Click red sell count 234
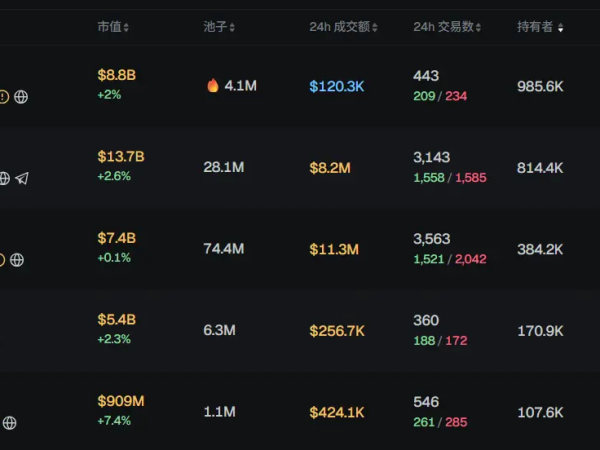 [x=456, y=96]
